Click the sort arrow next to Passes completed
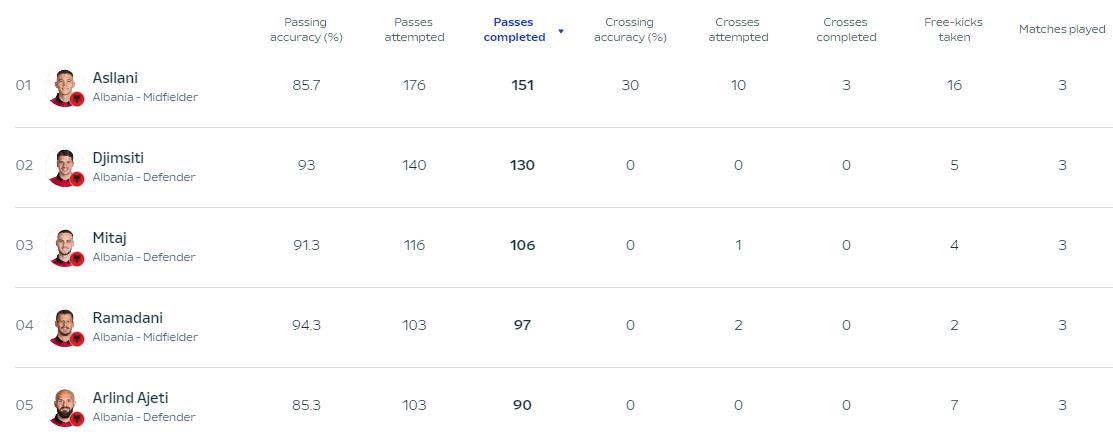 [561, 31]
